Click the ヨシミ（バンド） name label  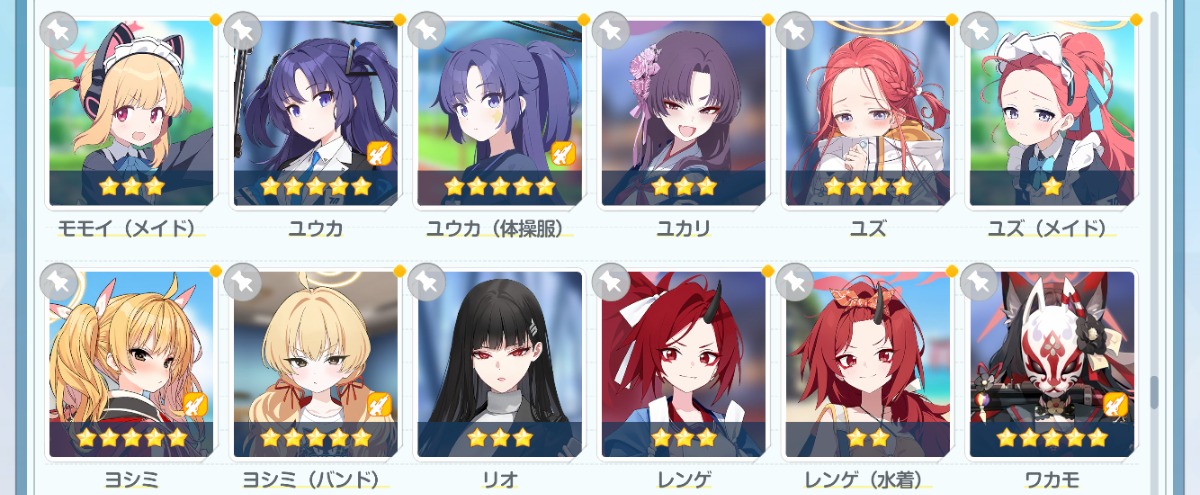click(315, 479)
